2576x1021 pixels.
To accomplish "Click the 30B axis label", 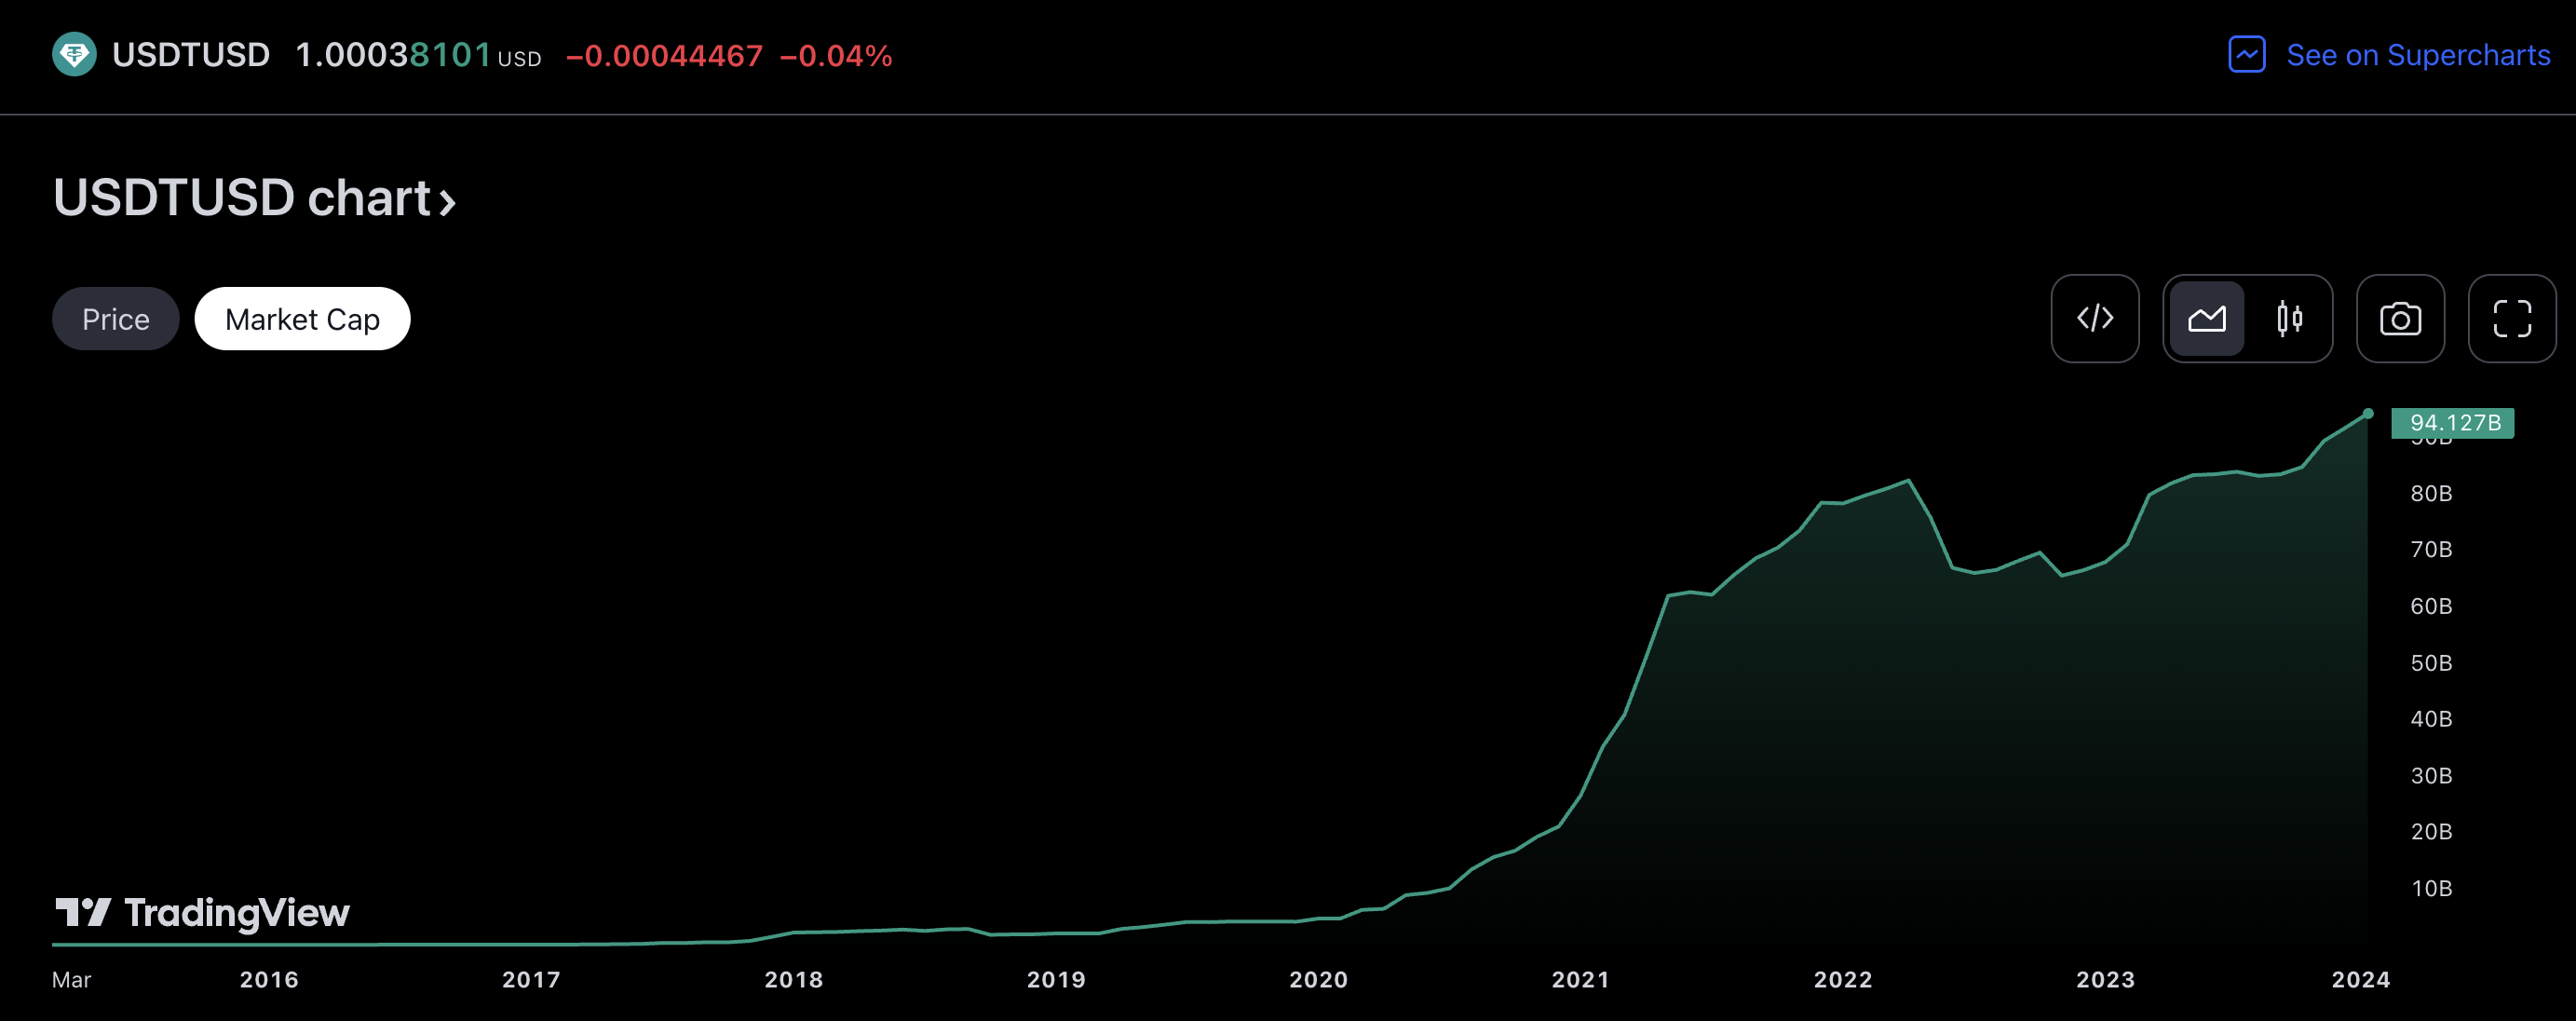I will 2431,776.
